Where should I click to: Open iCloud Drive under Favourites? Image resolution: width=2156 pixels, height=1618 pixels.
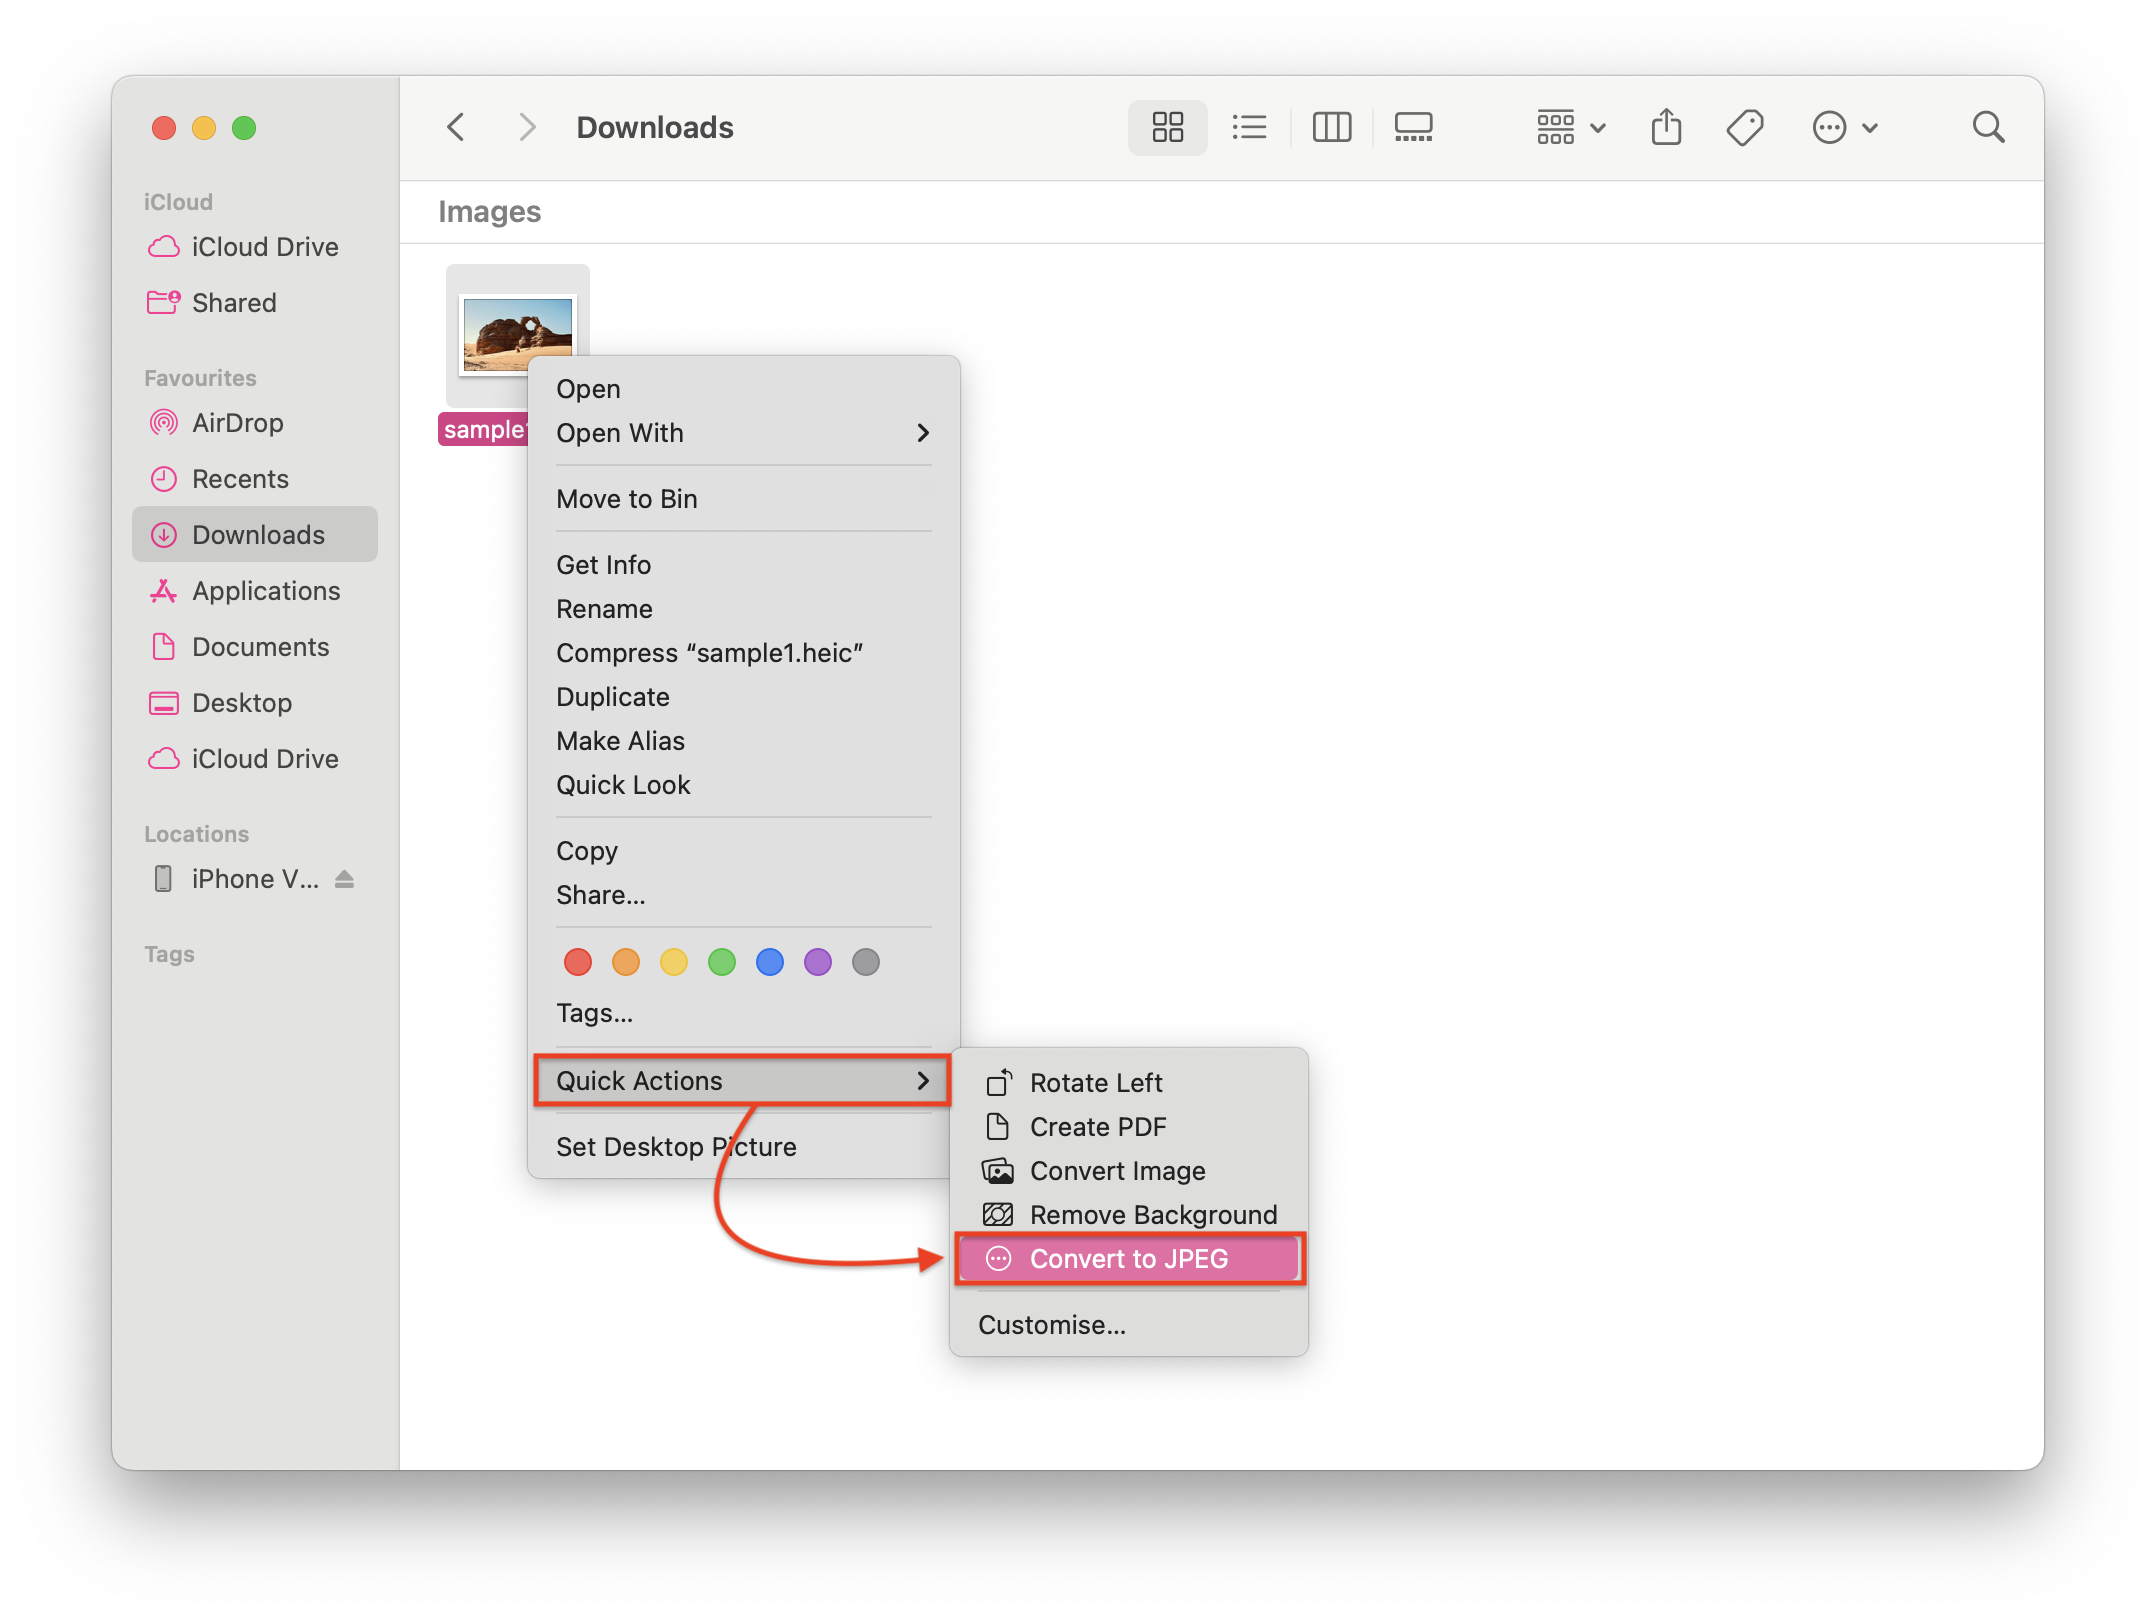255,759
